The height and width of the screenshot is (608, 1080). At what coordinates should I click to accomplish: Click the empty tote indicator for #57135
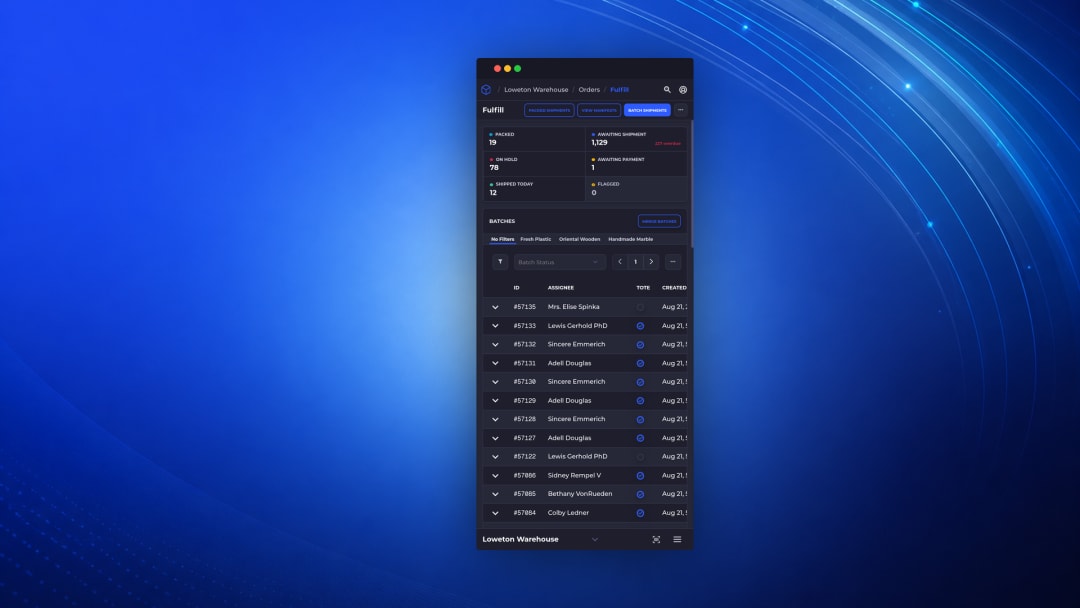point(641,307)
